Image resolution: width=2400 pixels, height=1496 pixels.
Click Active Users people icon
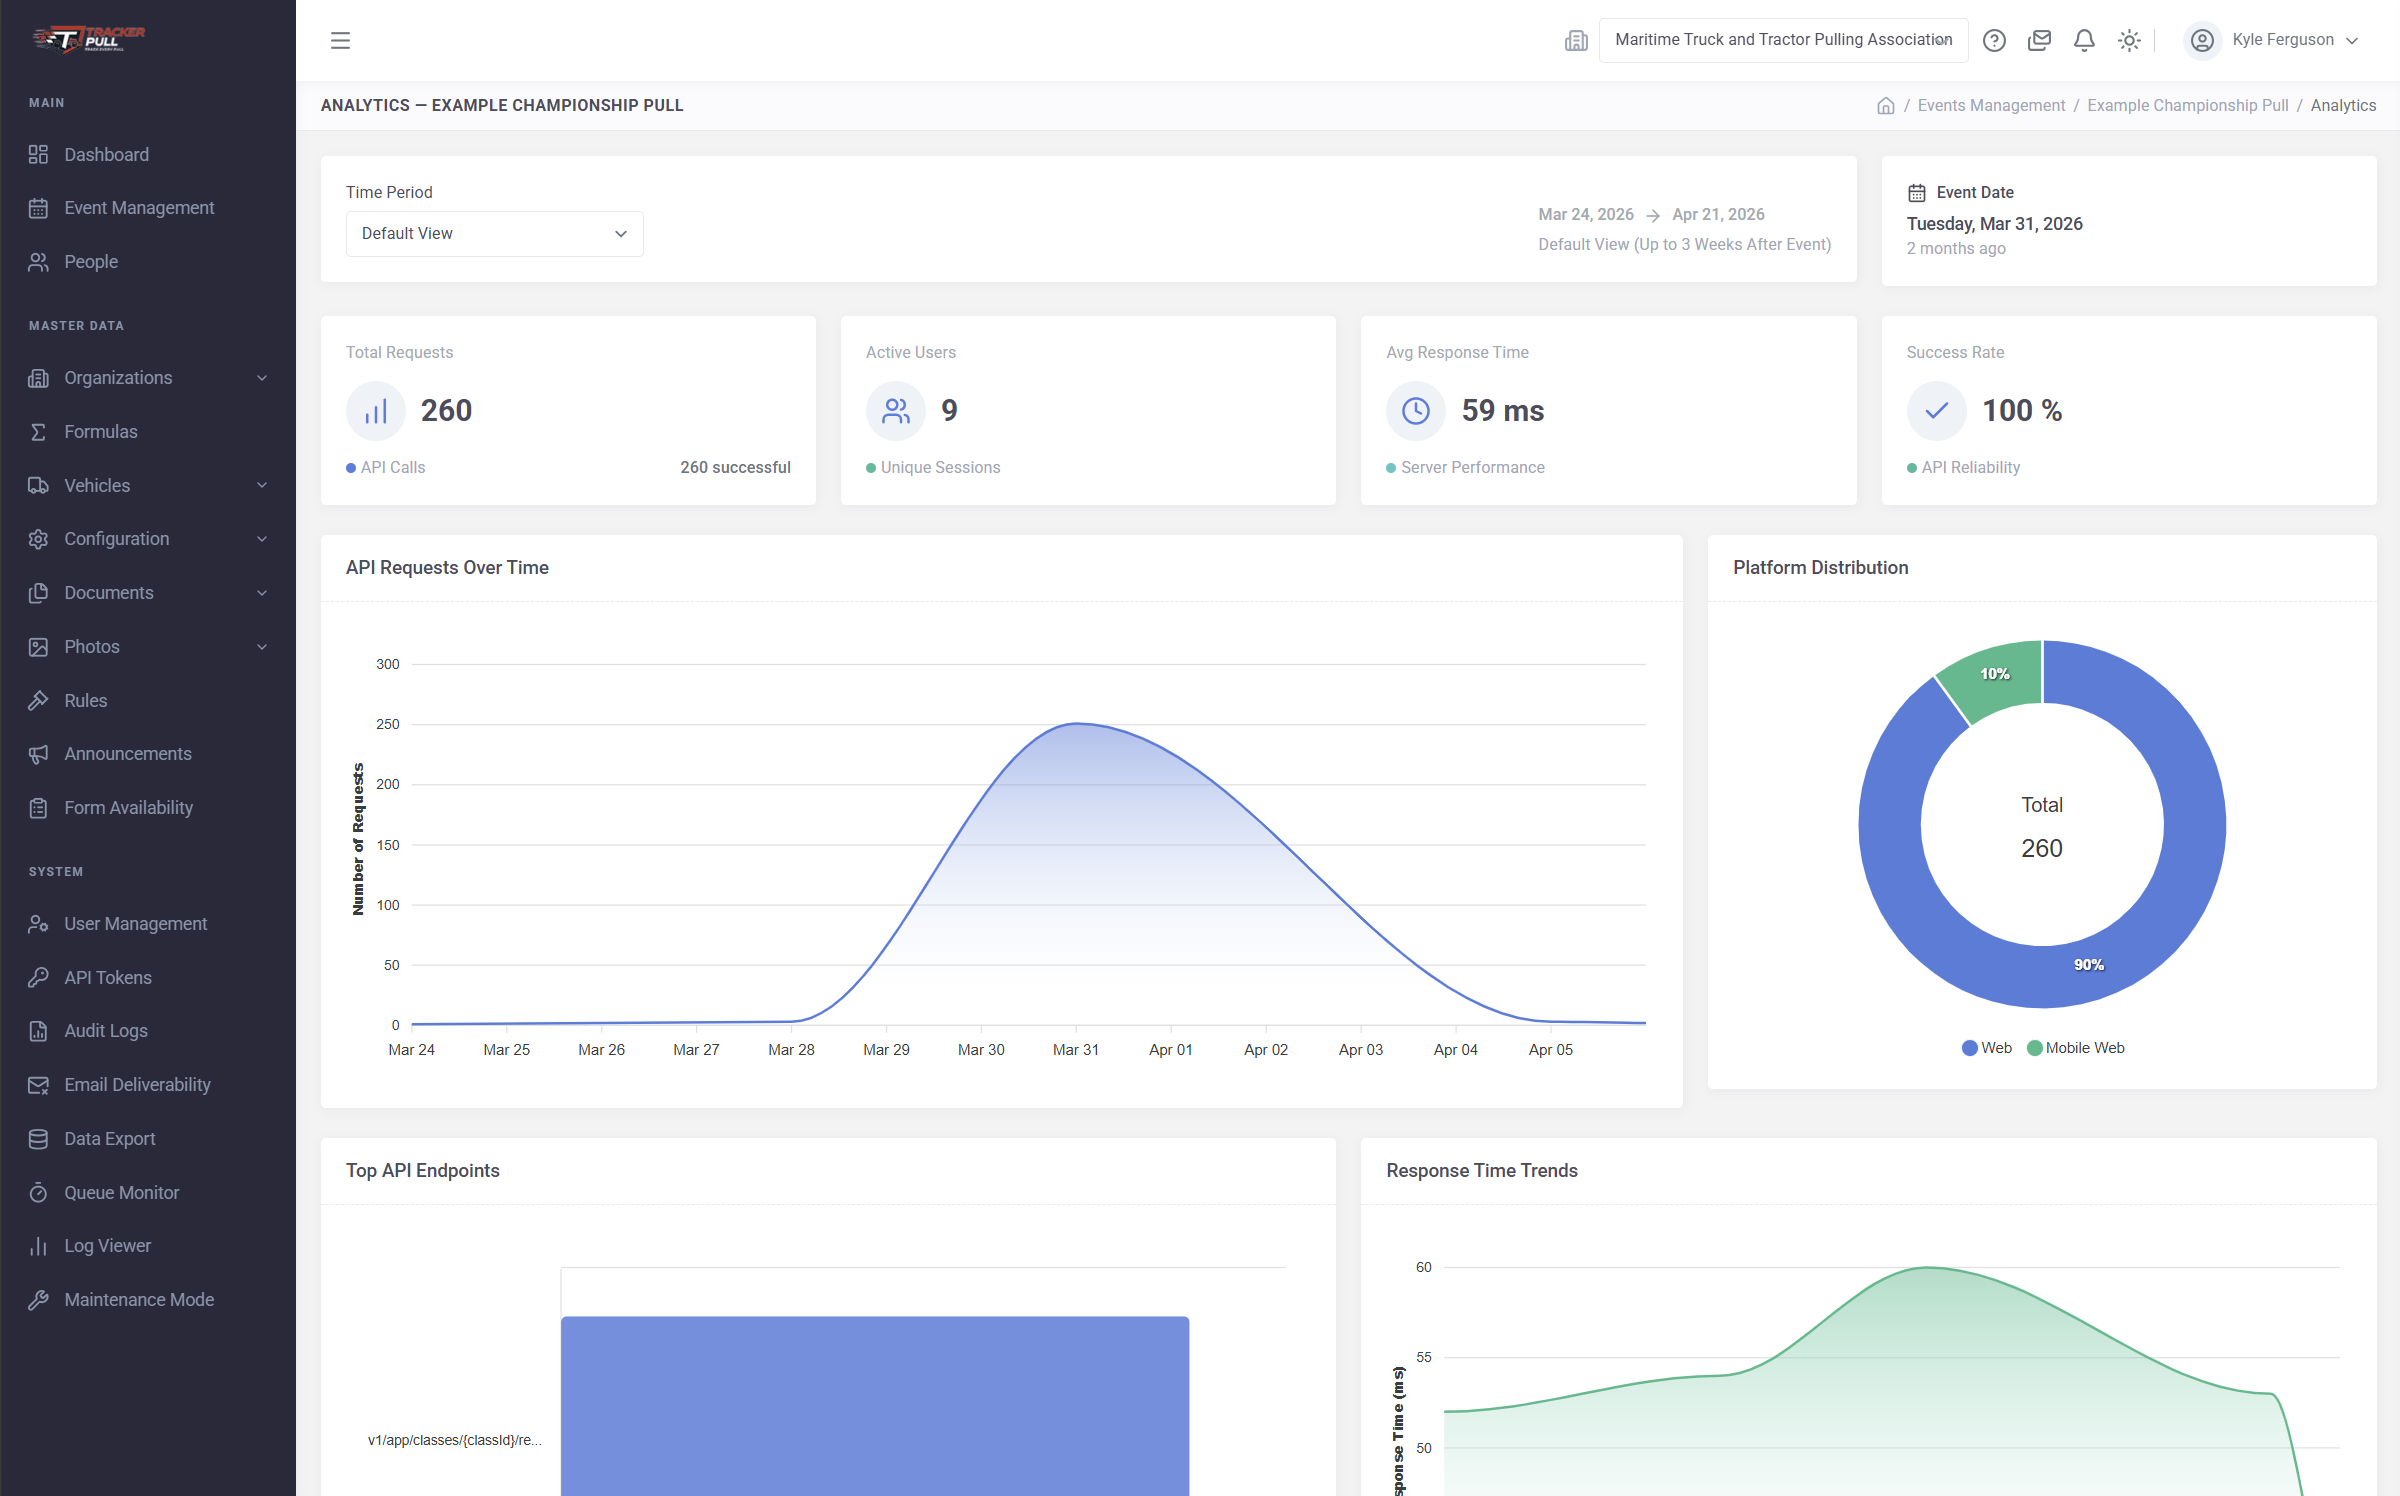coord(895,411)
